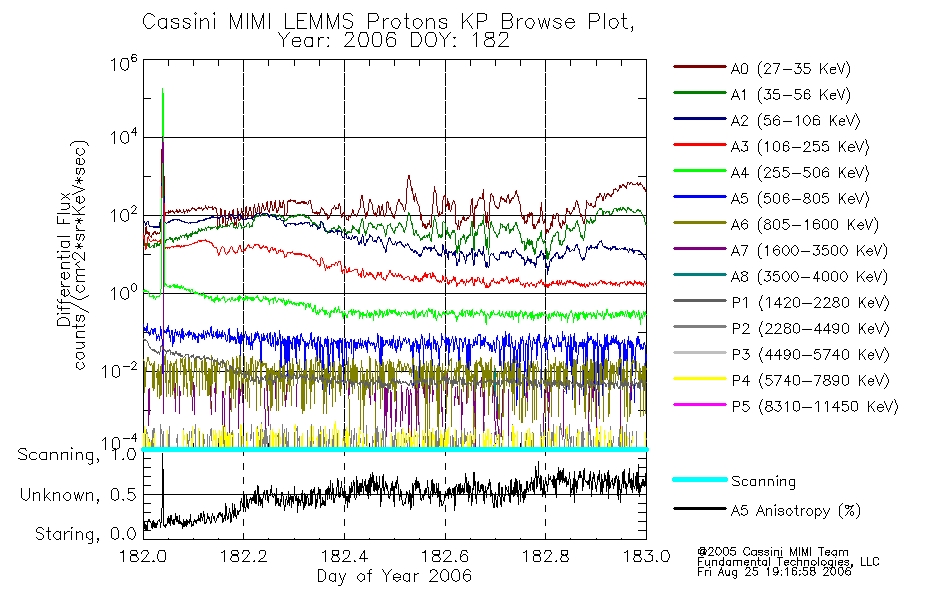Click the Fri Aug 25 19:16:58 2006 timestamp
This screenshot has height=600, width=950.
774,572
